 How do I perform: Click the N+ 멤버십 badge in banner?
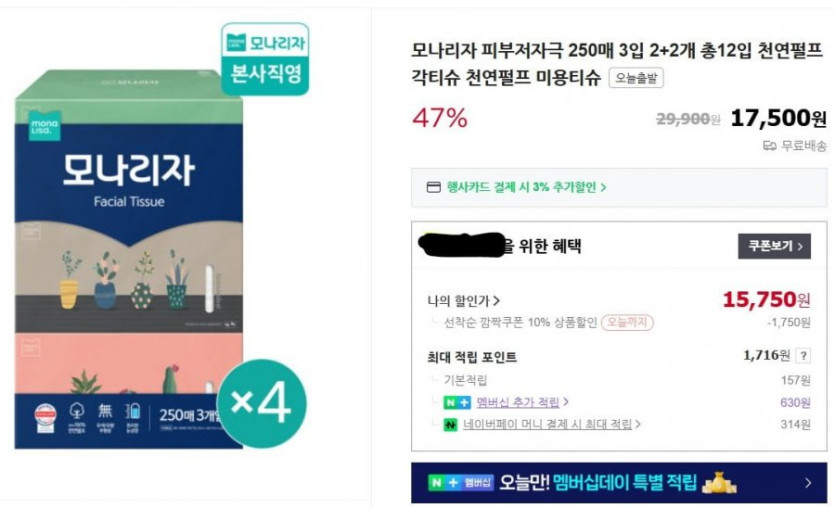click(461, 482)
